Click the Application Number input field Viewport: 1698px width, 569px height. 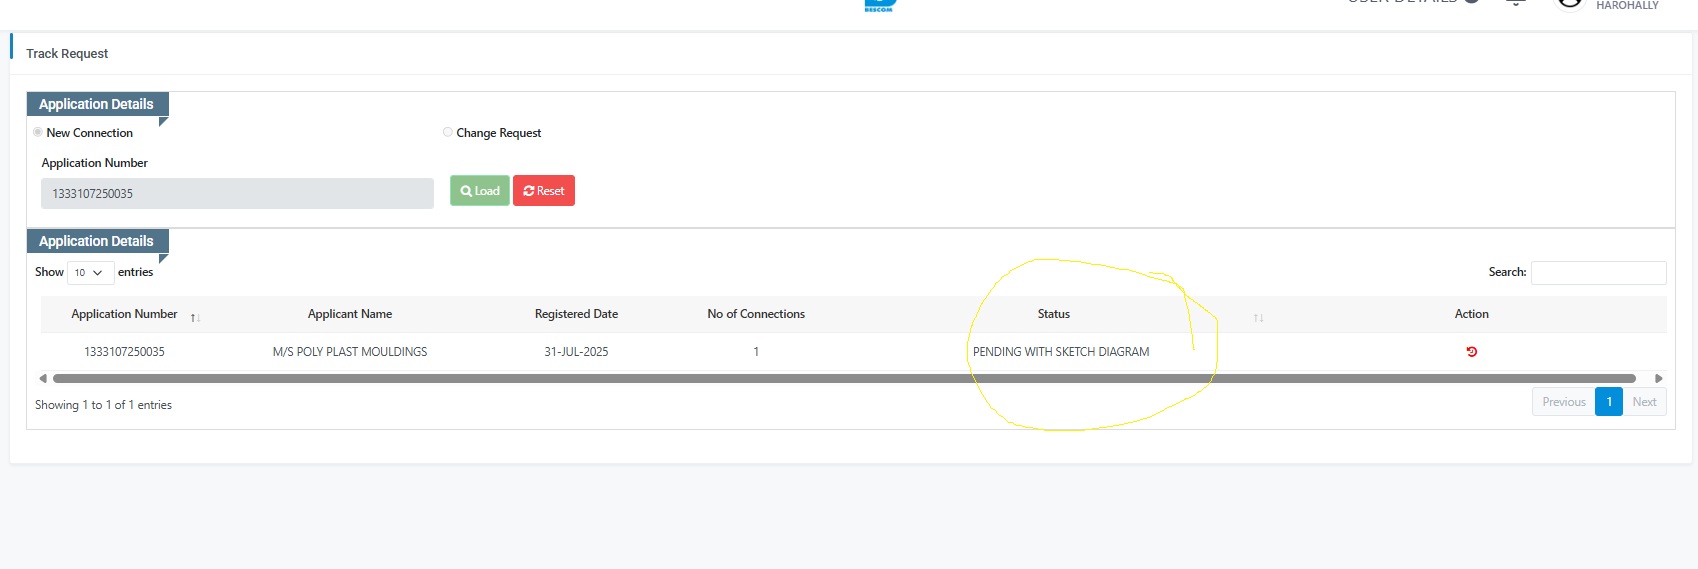pos(237,193)
